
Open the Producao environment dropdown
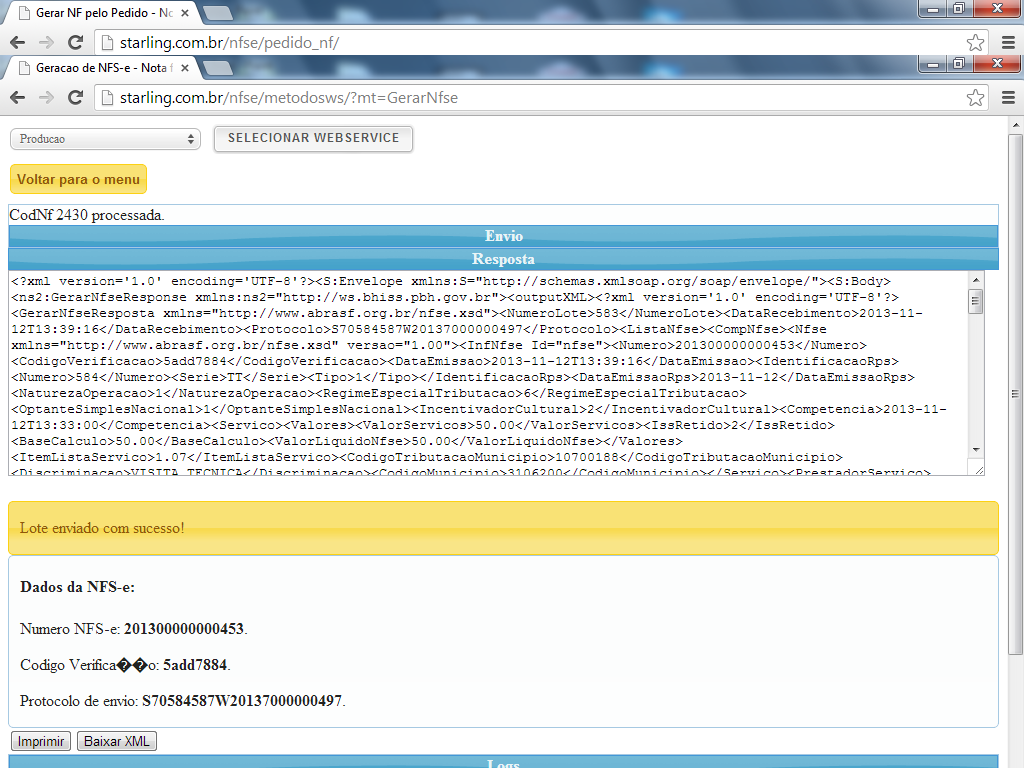pyautogui.click(x=105, y=139)
